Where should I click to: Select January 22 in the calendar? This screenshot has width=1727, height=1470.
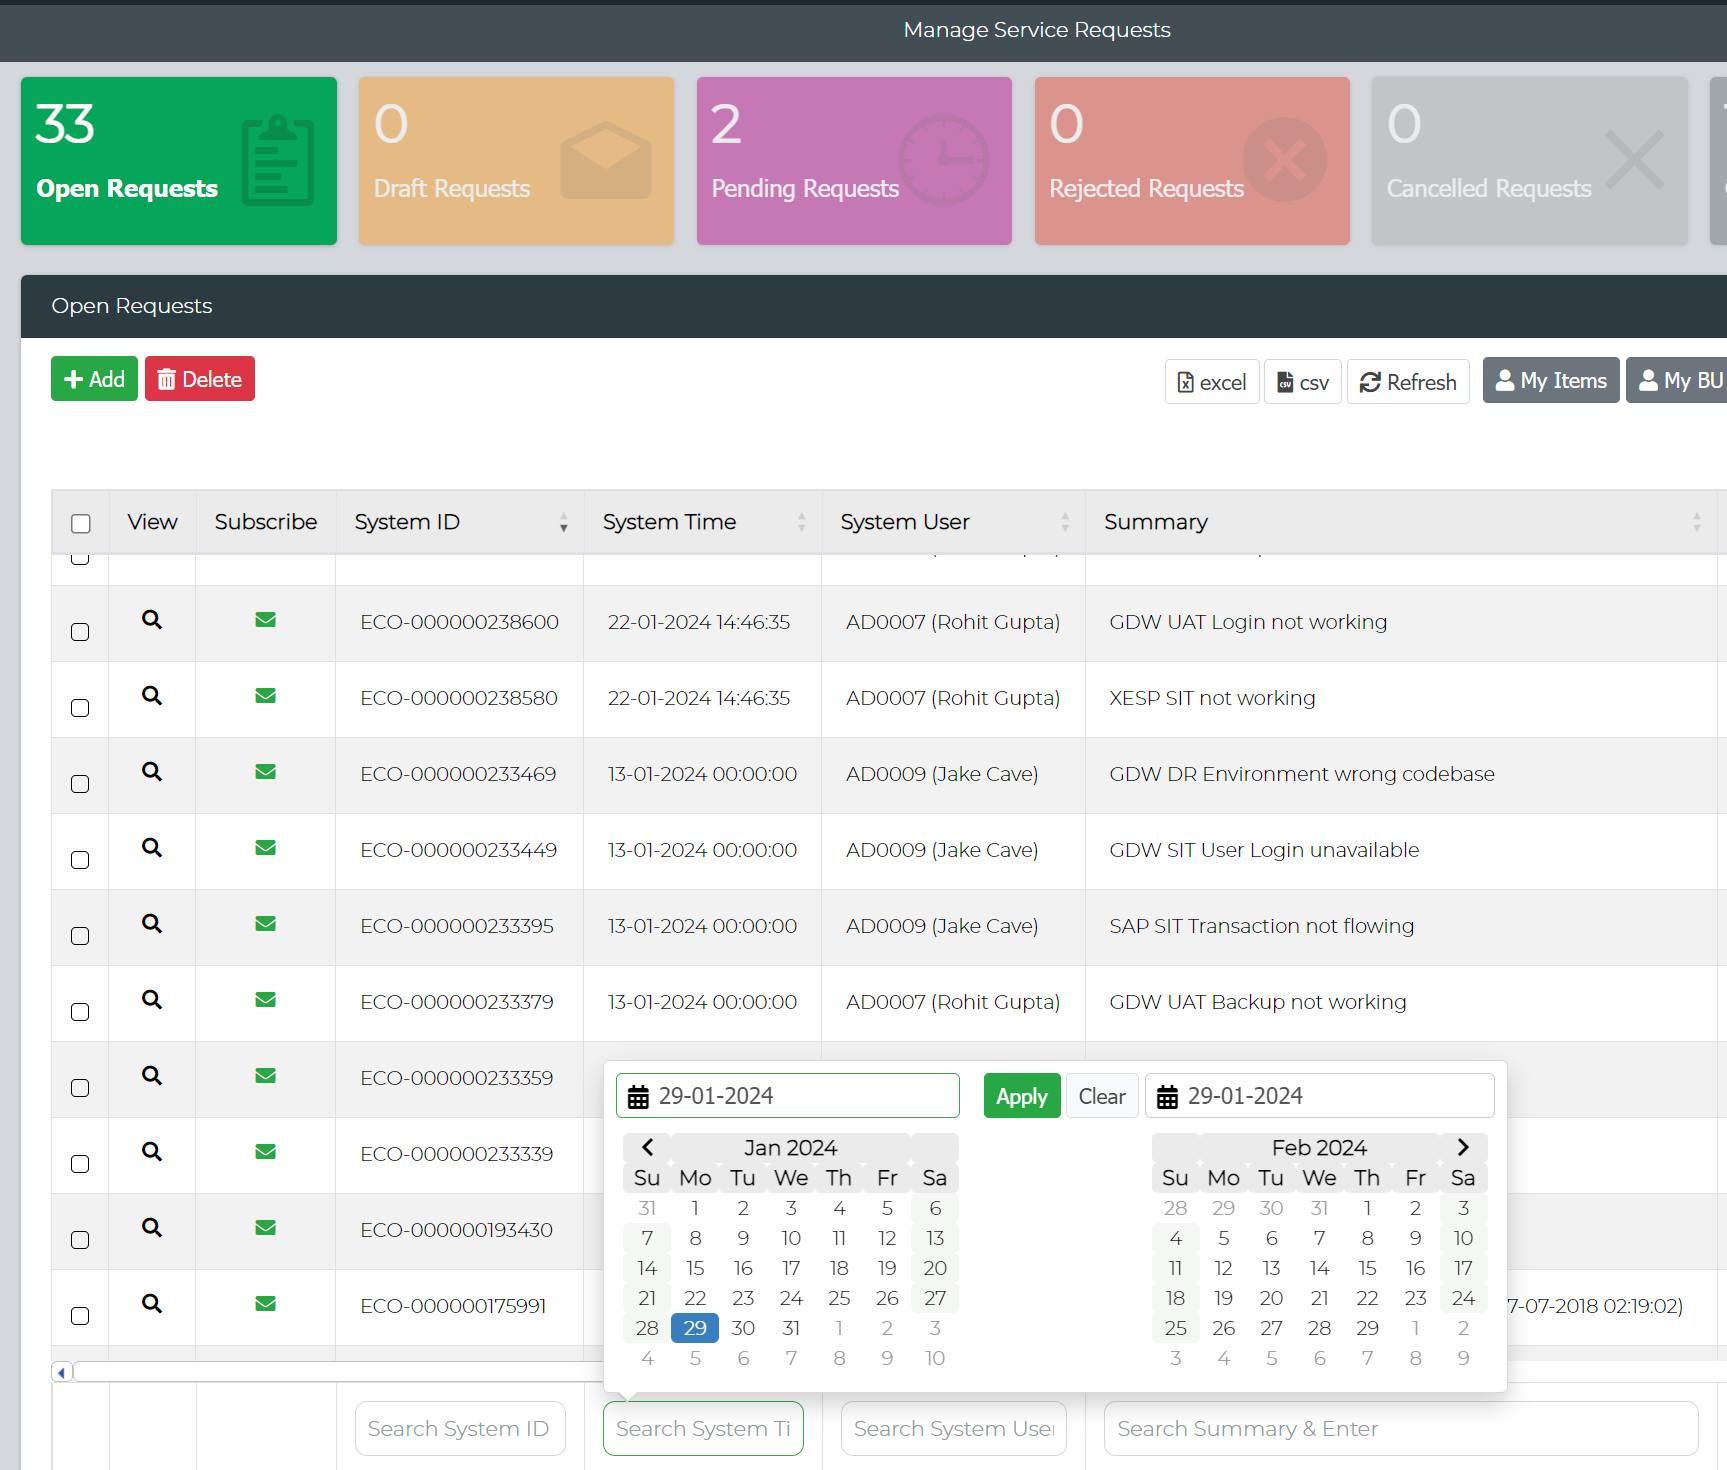[x=695, y=1298]
